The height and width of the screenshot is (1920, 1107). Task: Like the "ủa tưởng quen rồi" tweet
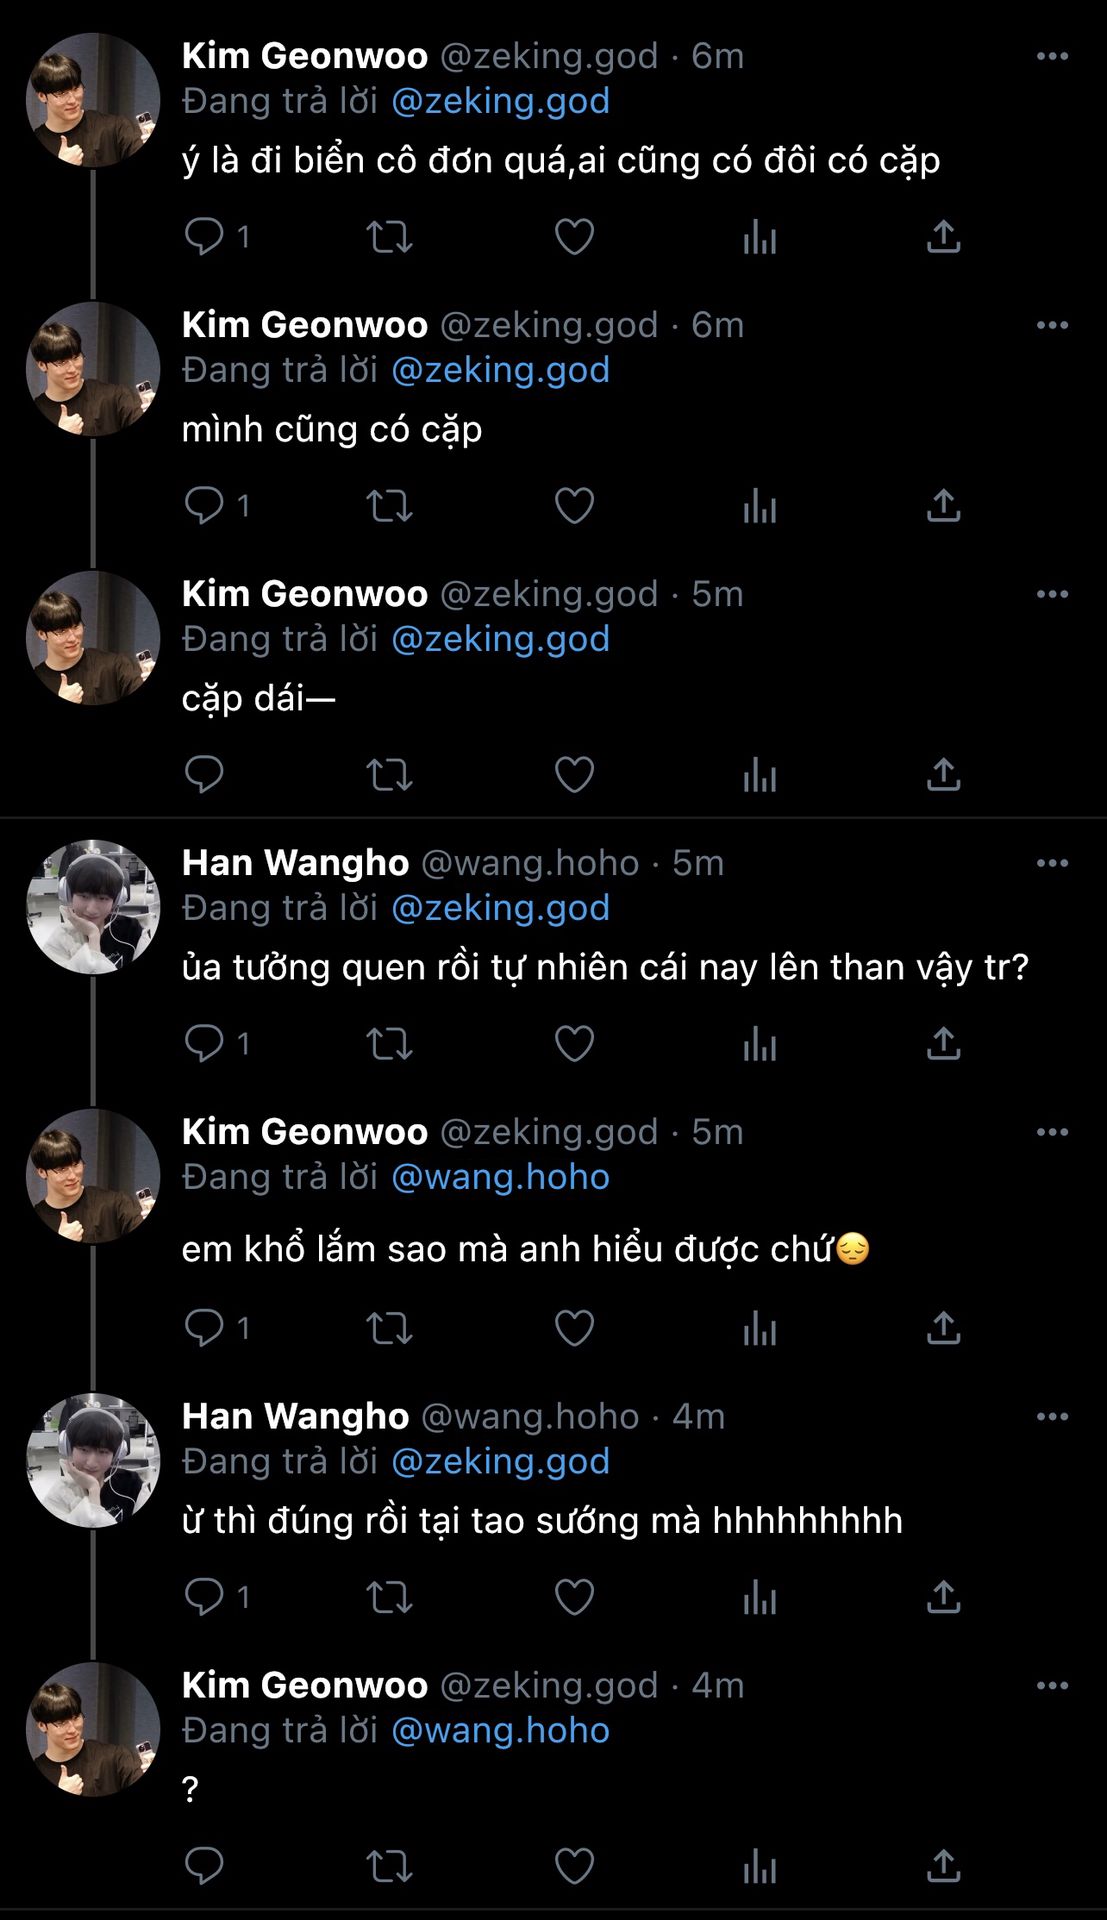(574, 1044)
